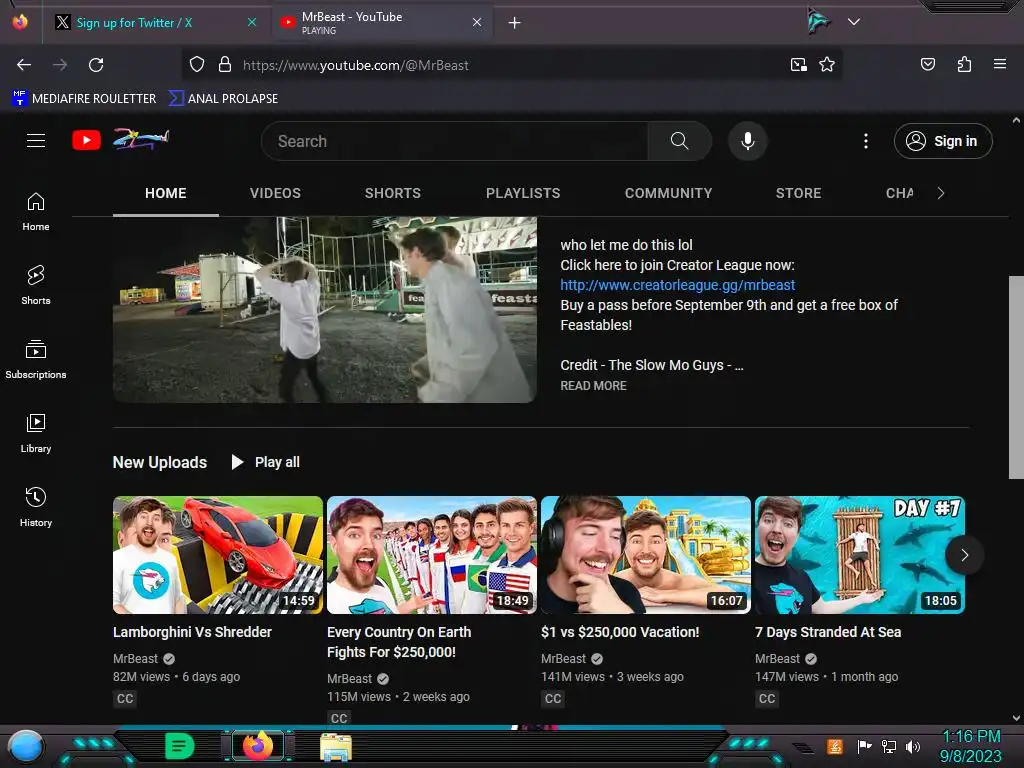Open picture-in-picture icon in address bar
Viewport: 1024px width, 768px height.
798,65
